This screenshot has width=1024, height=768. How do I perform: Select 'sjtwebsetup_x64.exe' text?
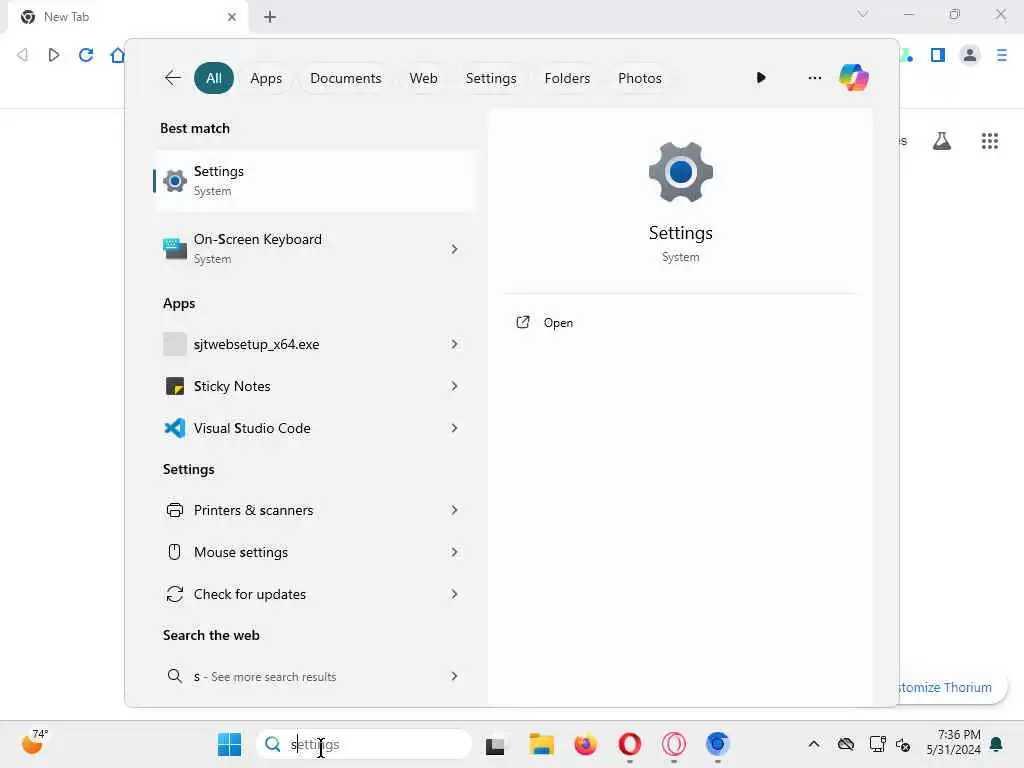tap(257, 344)
